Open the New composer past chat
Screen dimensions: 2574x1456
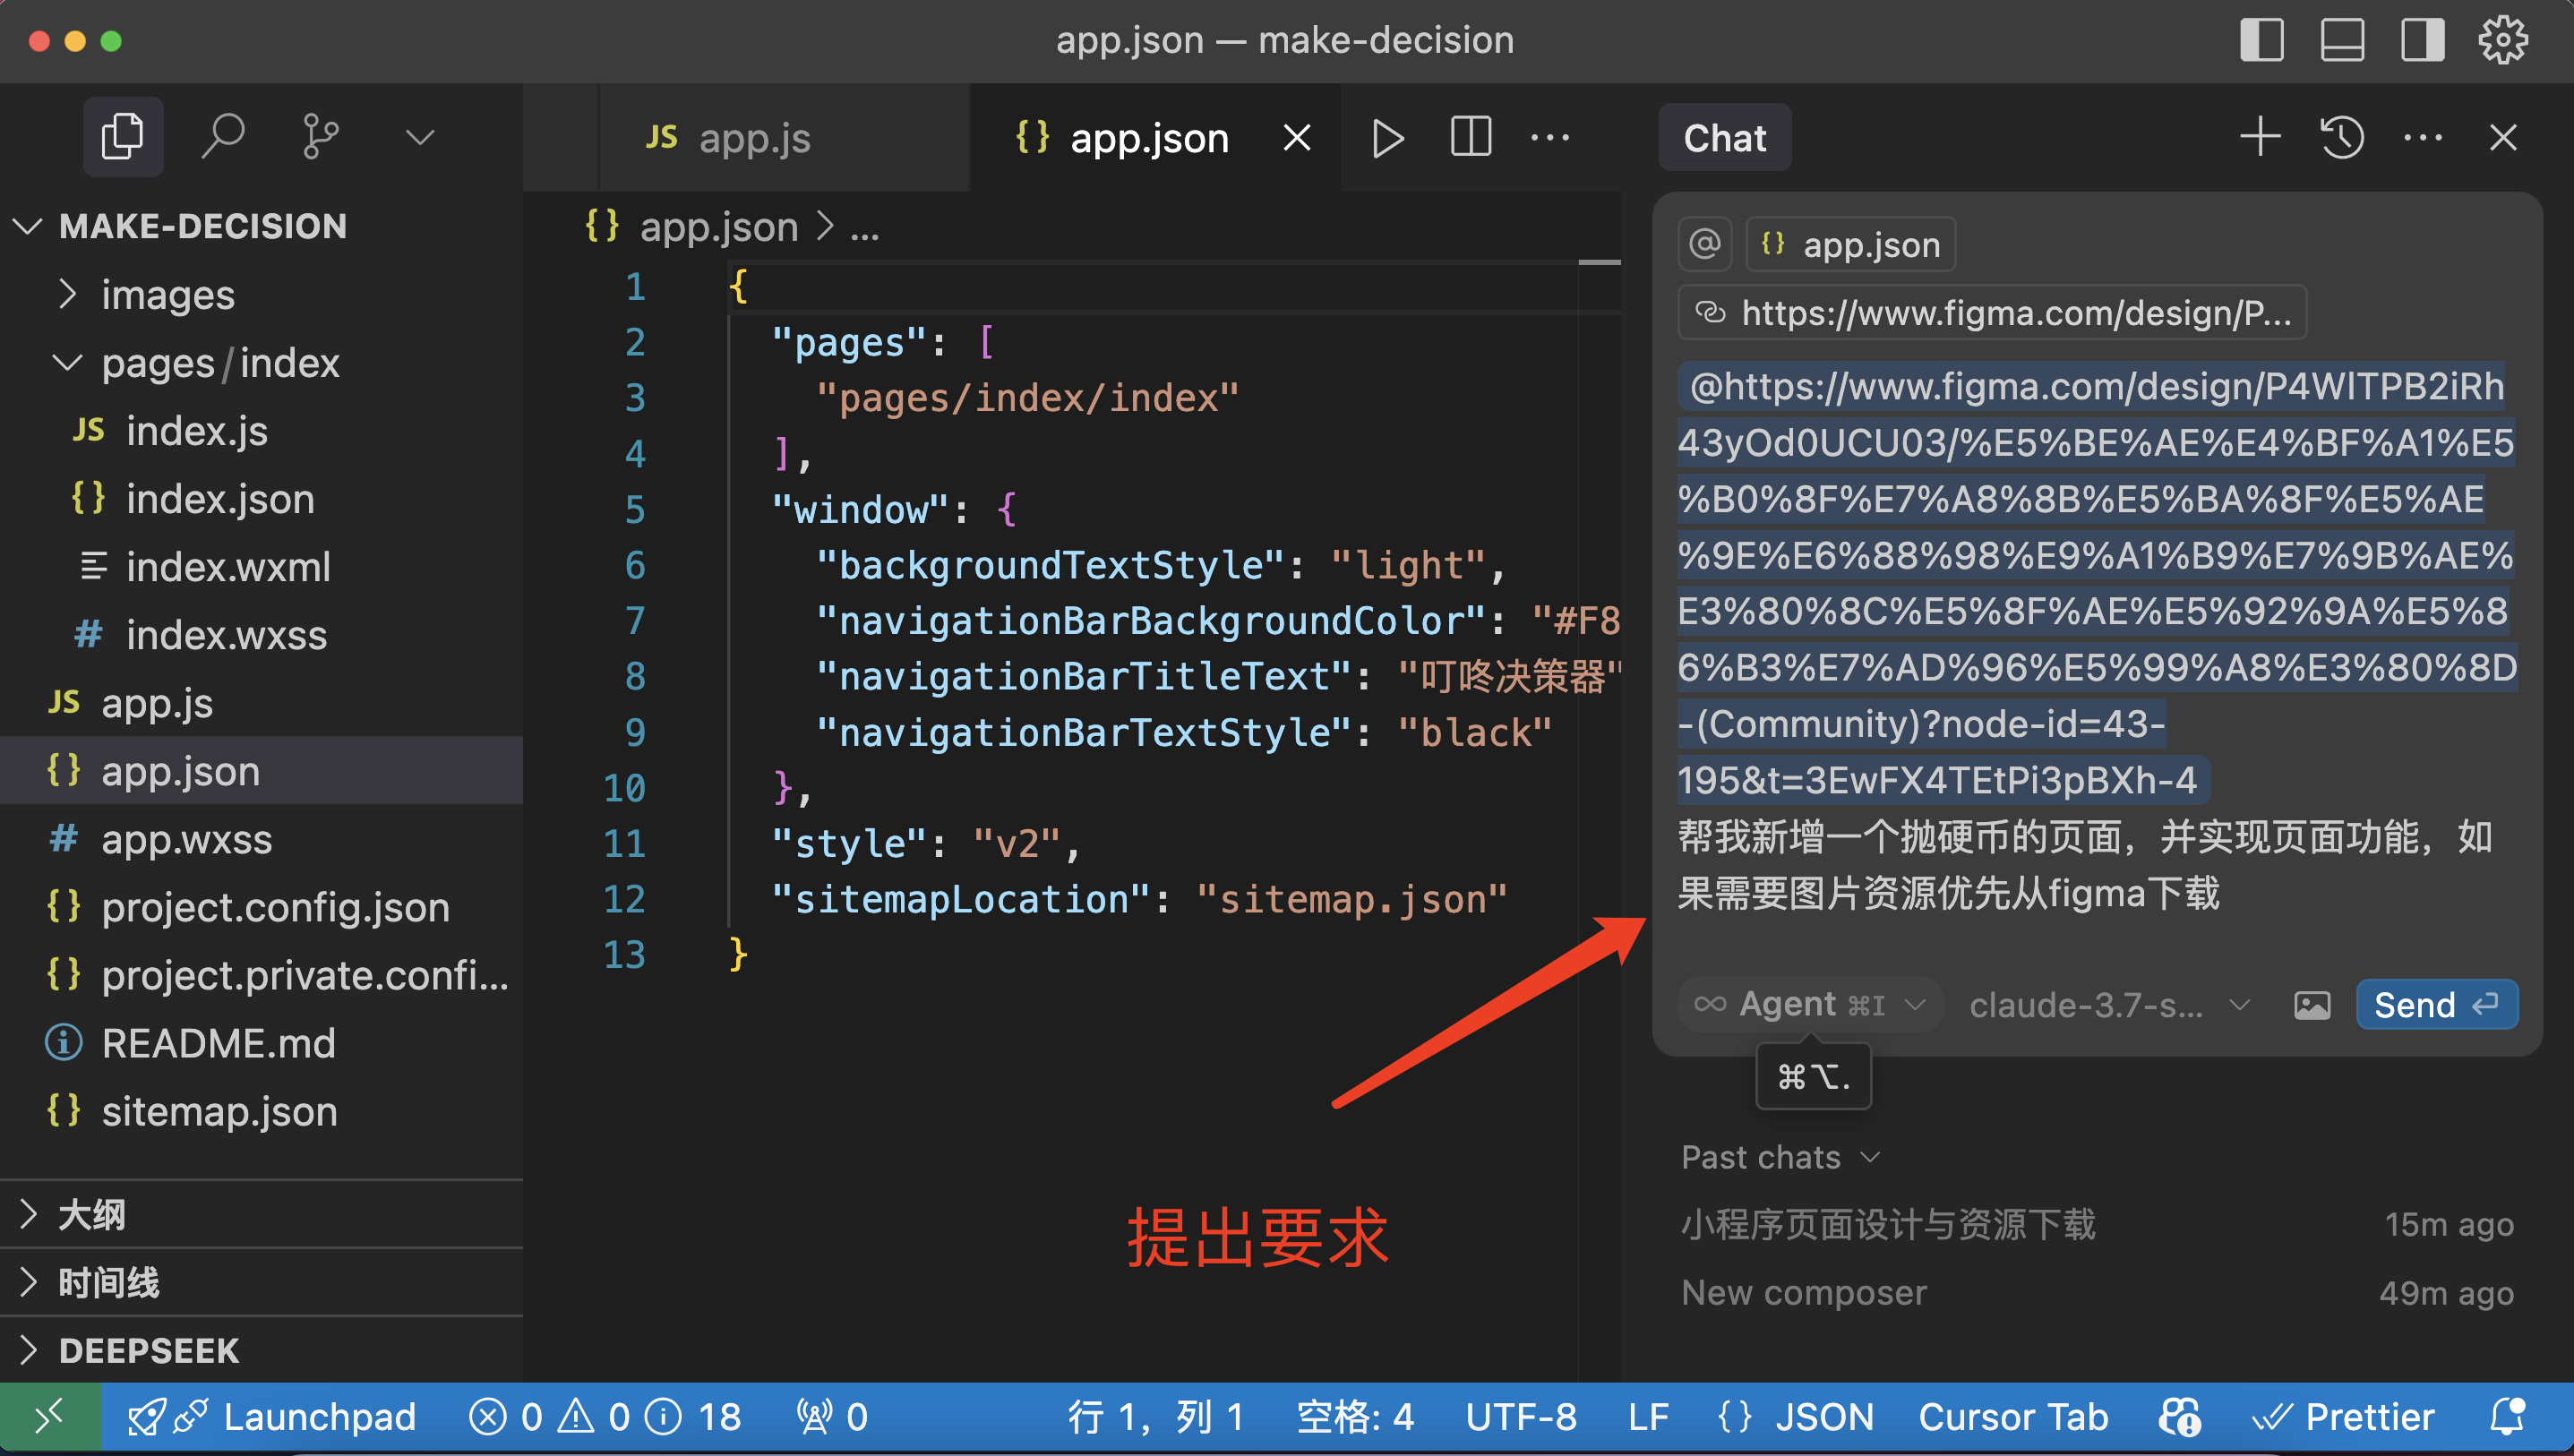(2096, 1293)
